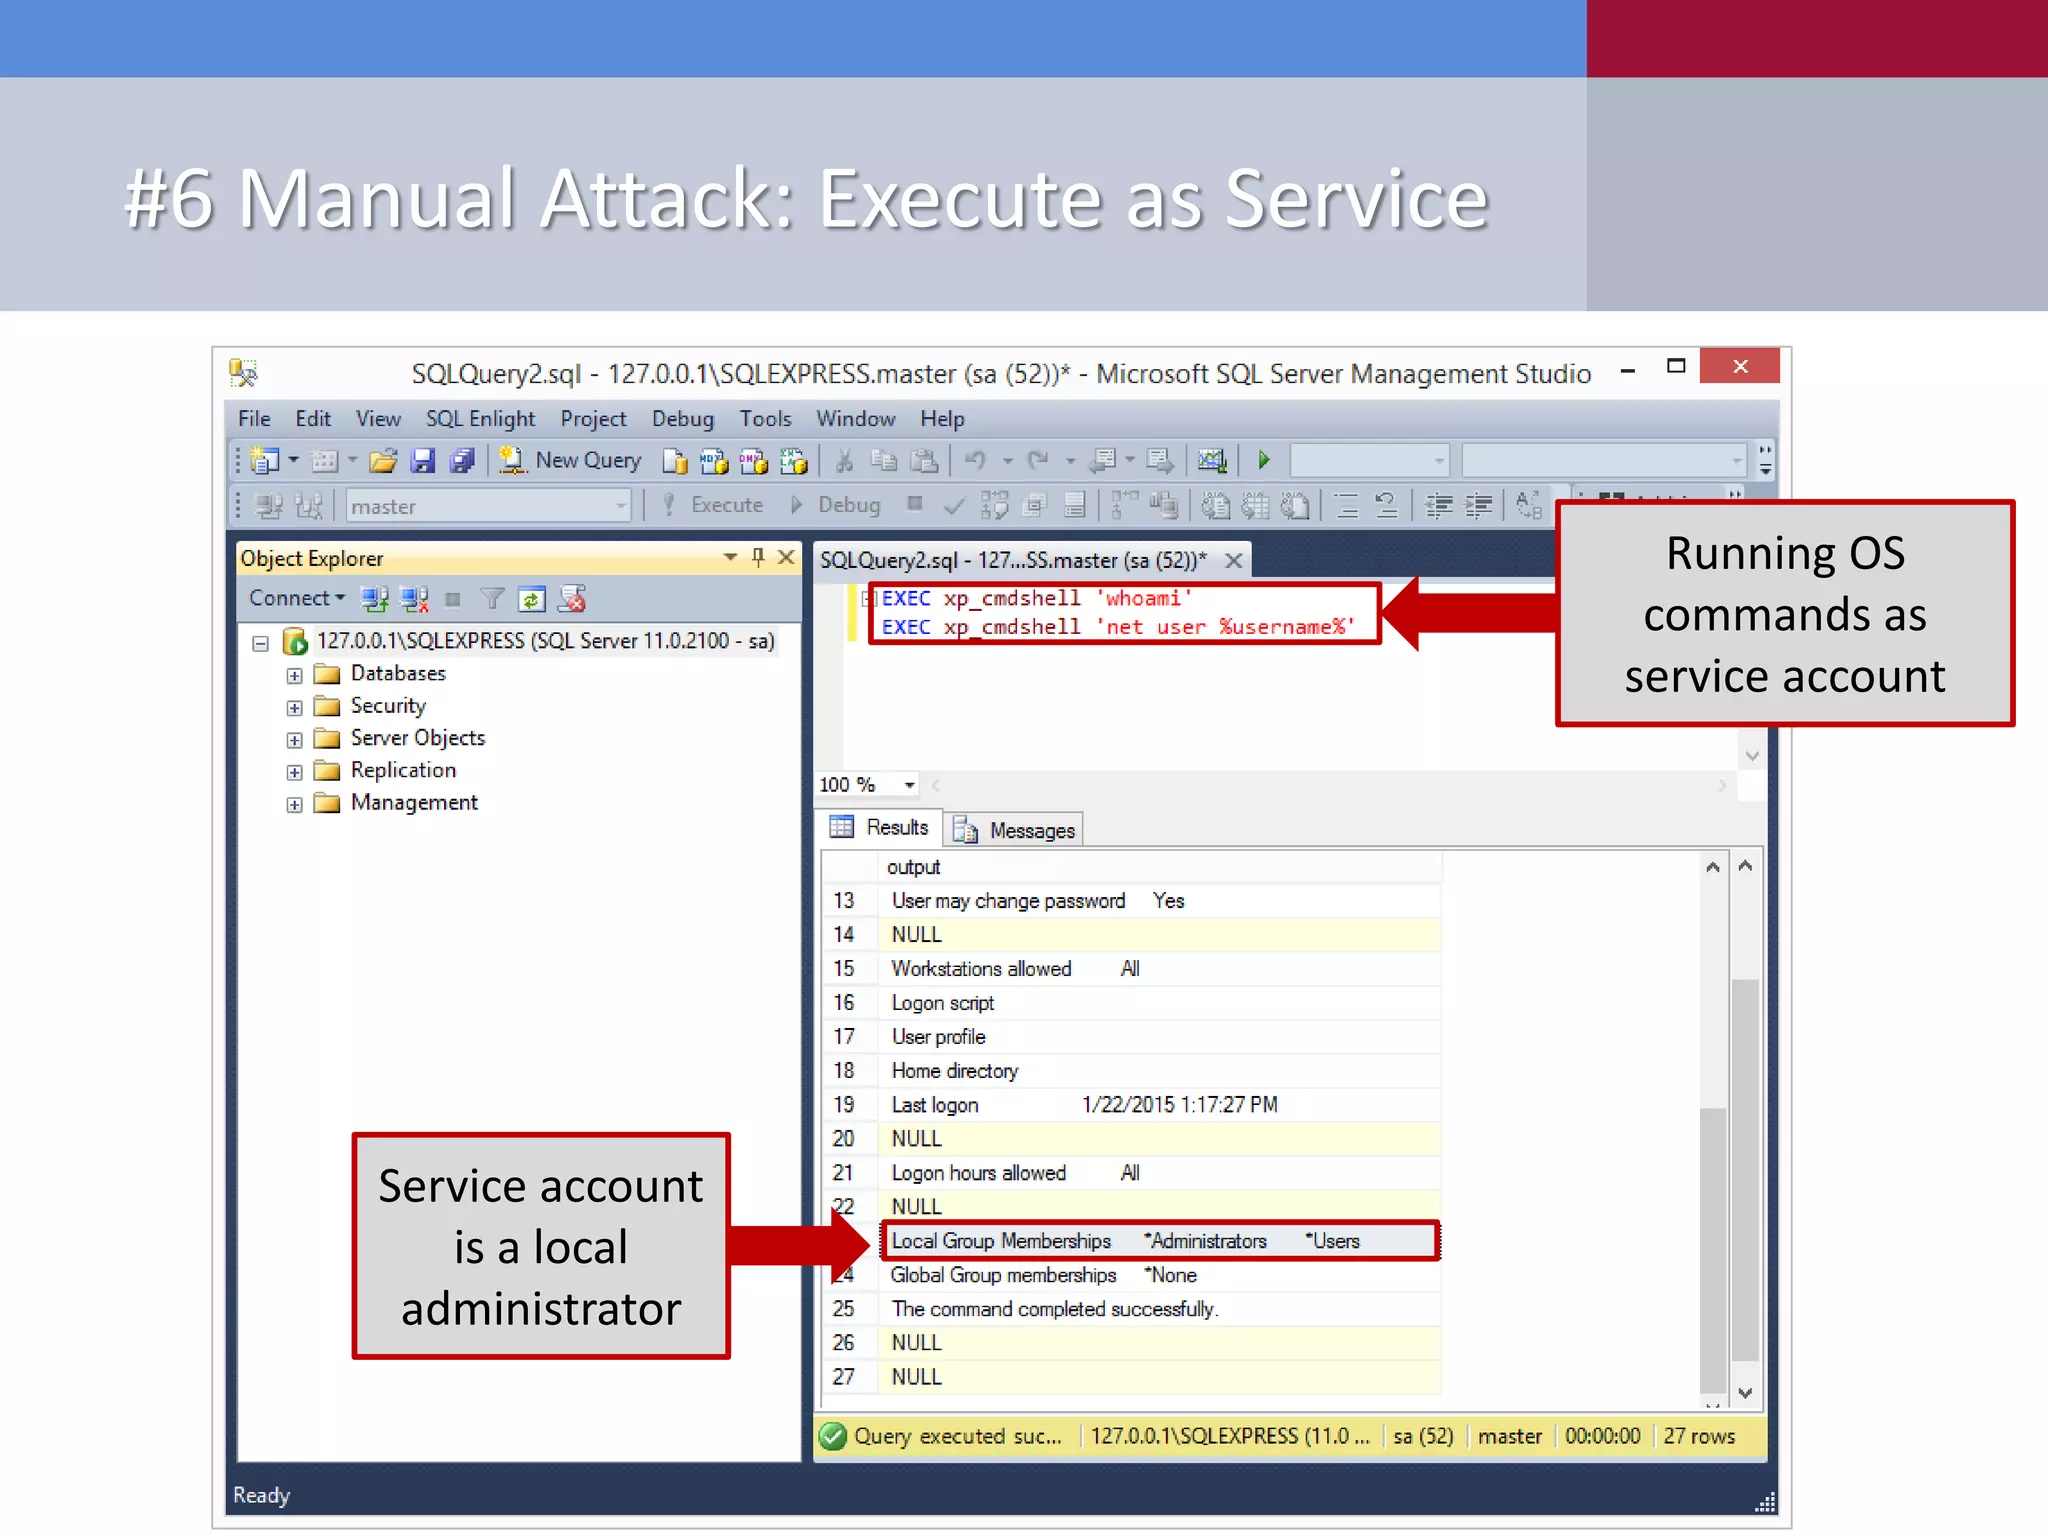Expand the Replication folder

tap(294, 772)
